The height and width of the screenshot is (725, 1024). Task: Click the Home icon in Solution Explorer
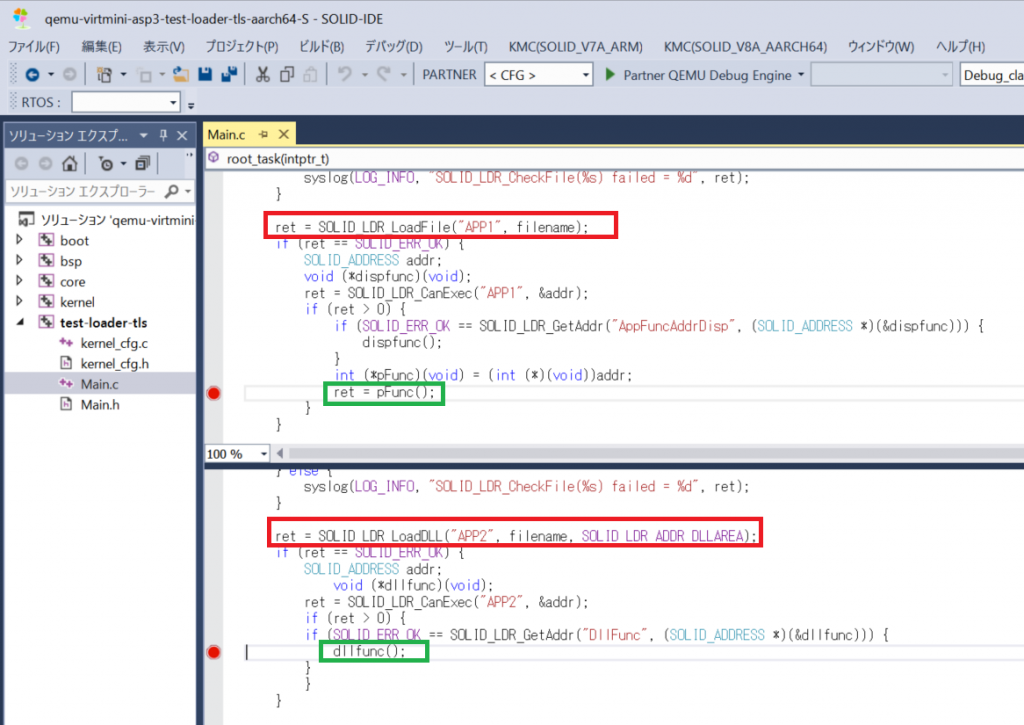69,164
